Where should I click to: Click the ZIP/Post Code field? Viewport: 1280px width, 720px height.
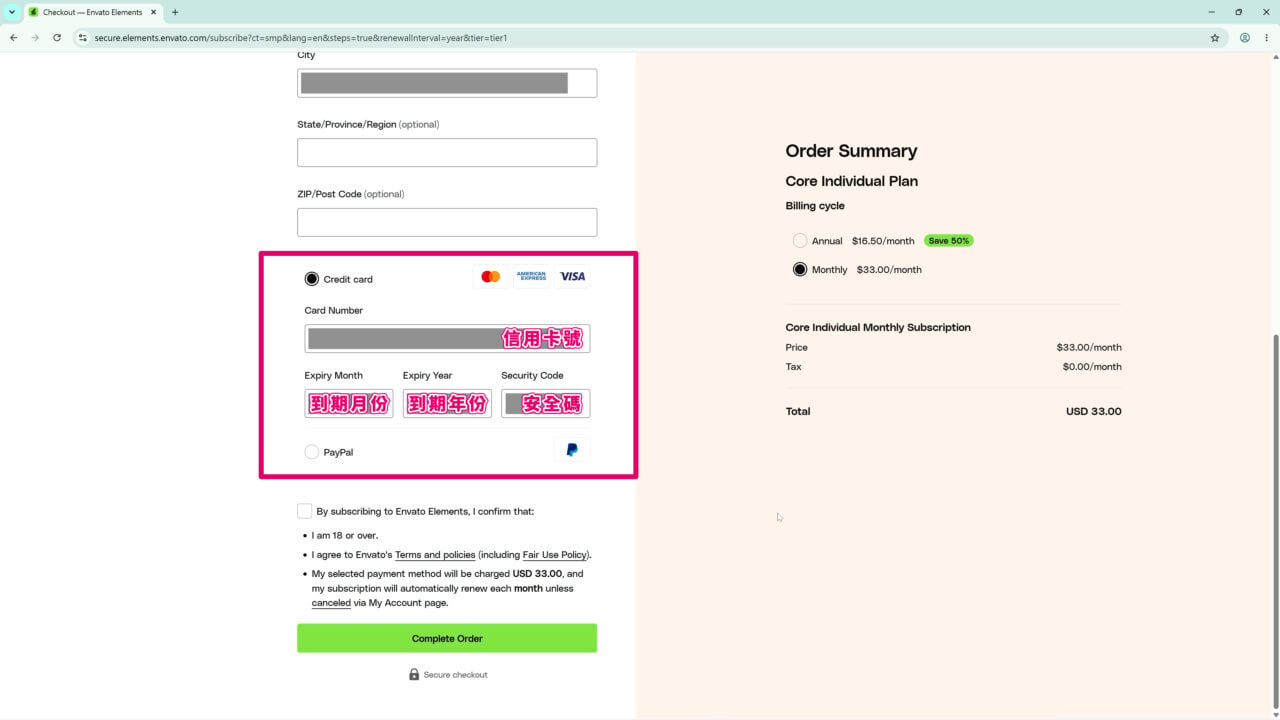click(x=447, y=222)
